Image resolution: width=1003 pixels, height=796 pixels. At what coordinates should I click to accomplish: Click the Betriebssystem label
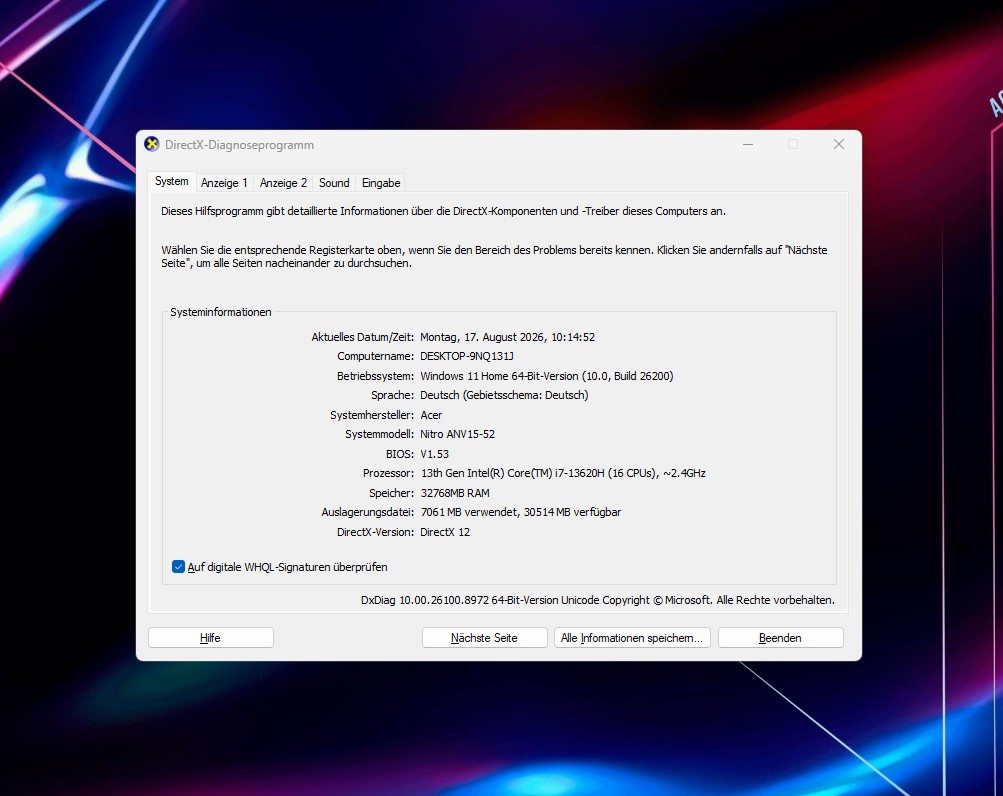tap(375, 376)
